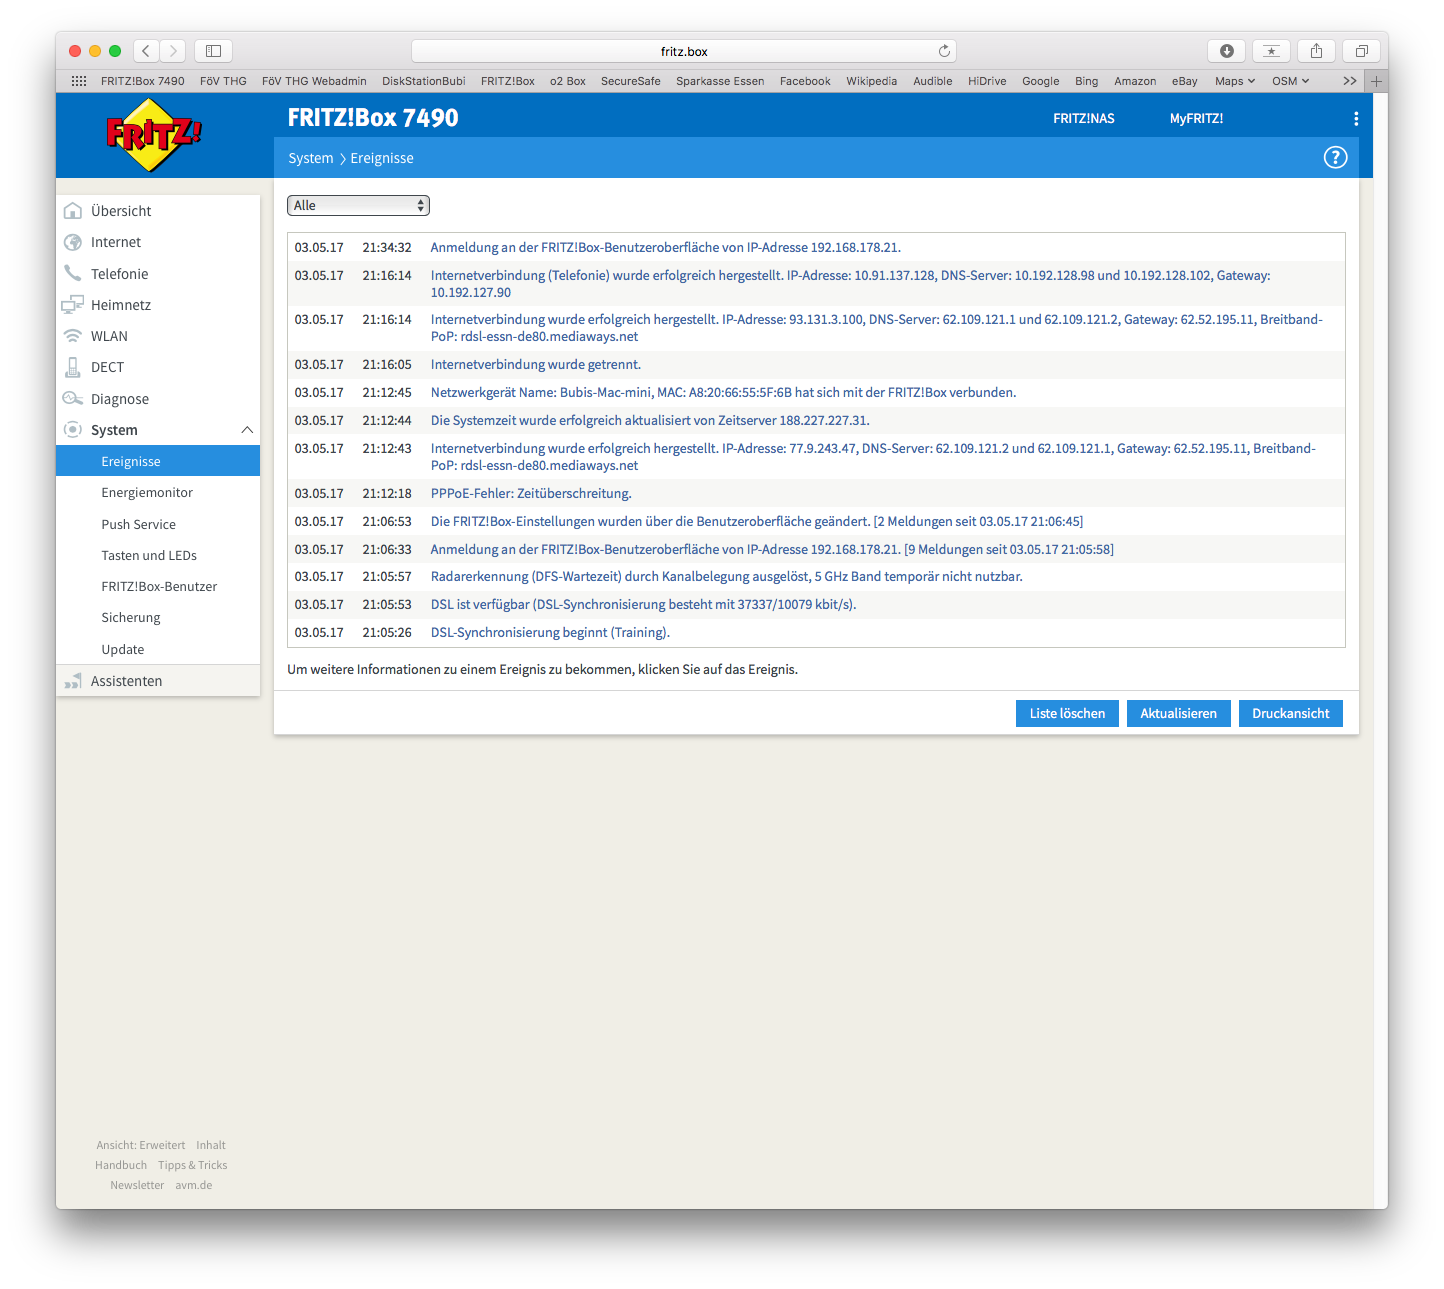Click the Diagnose icon
This screenshot has width=1444, height=1289.
(73, 398)
